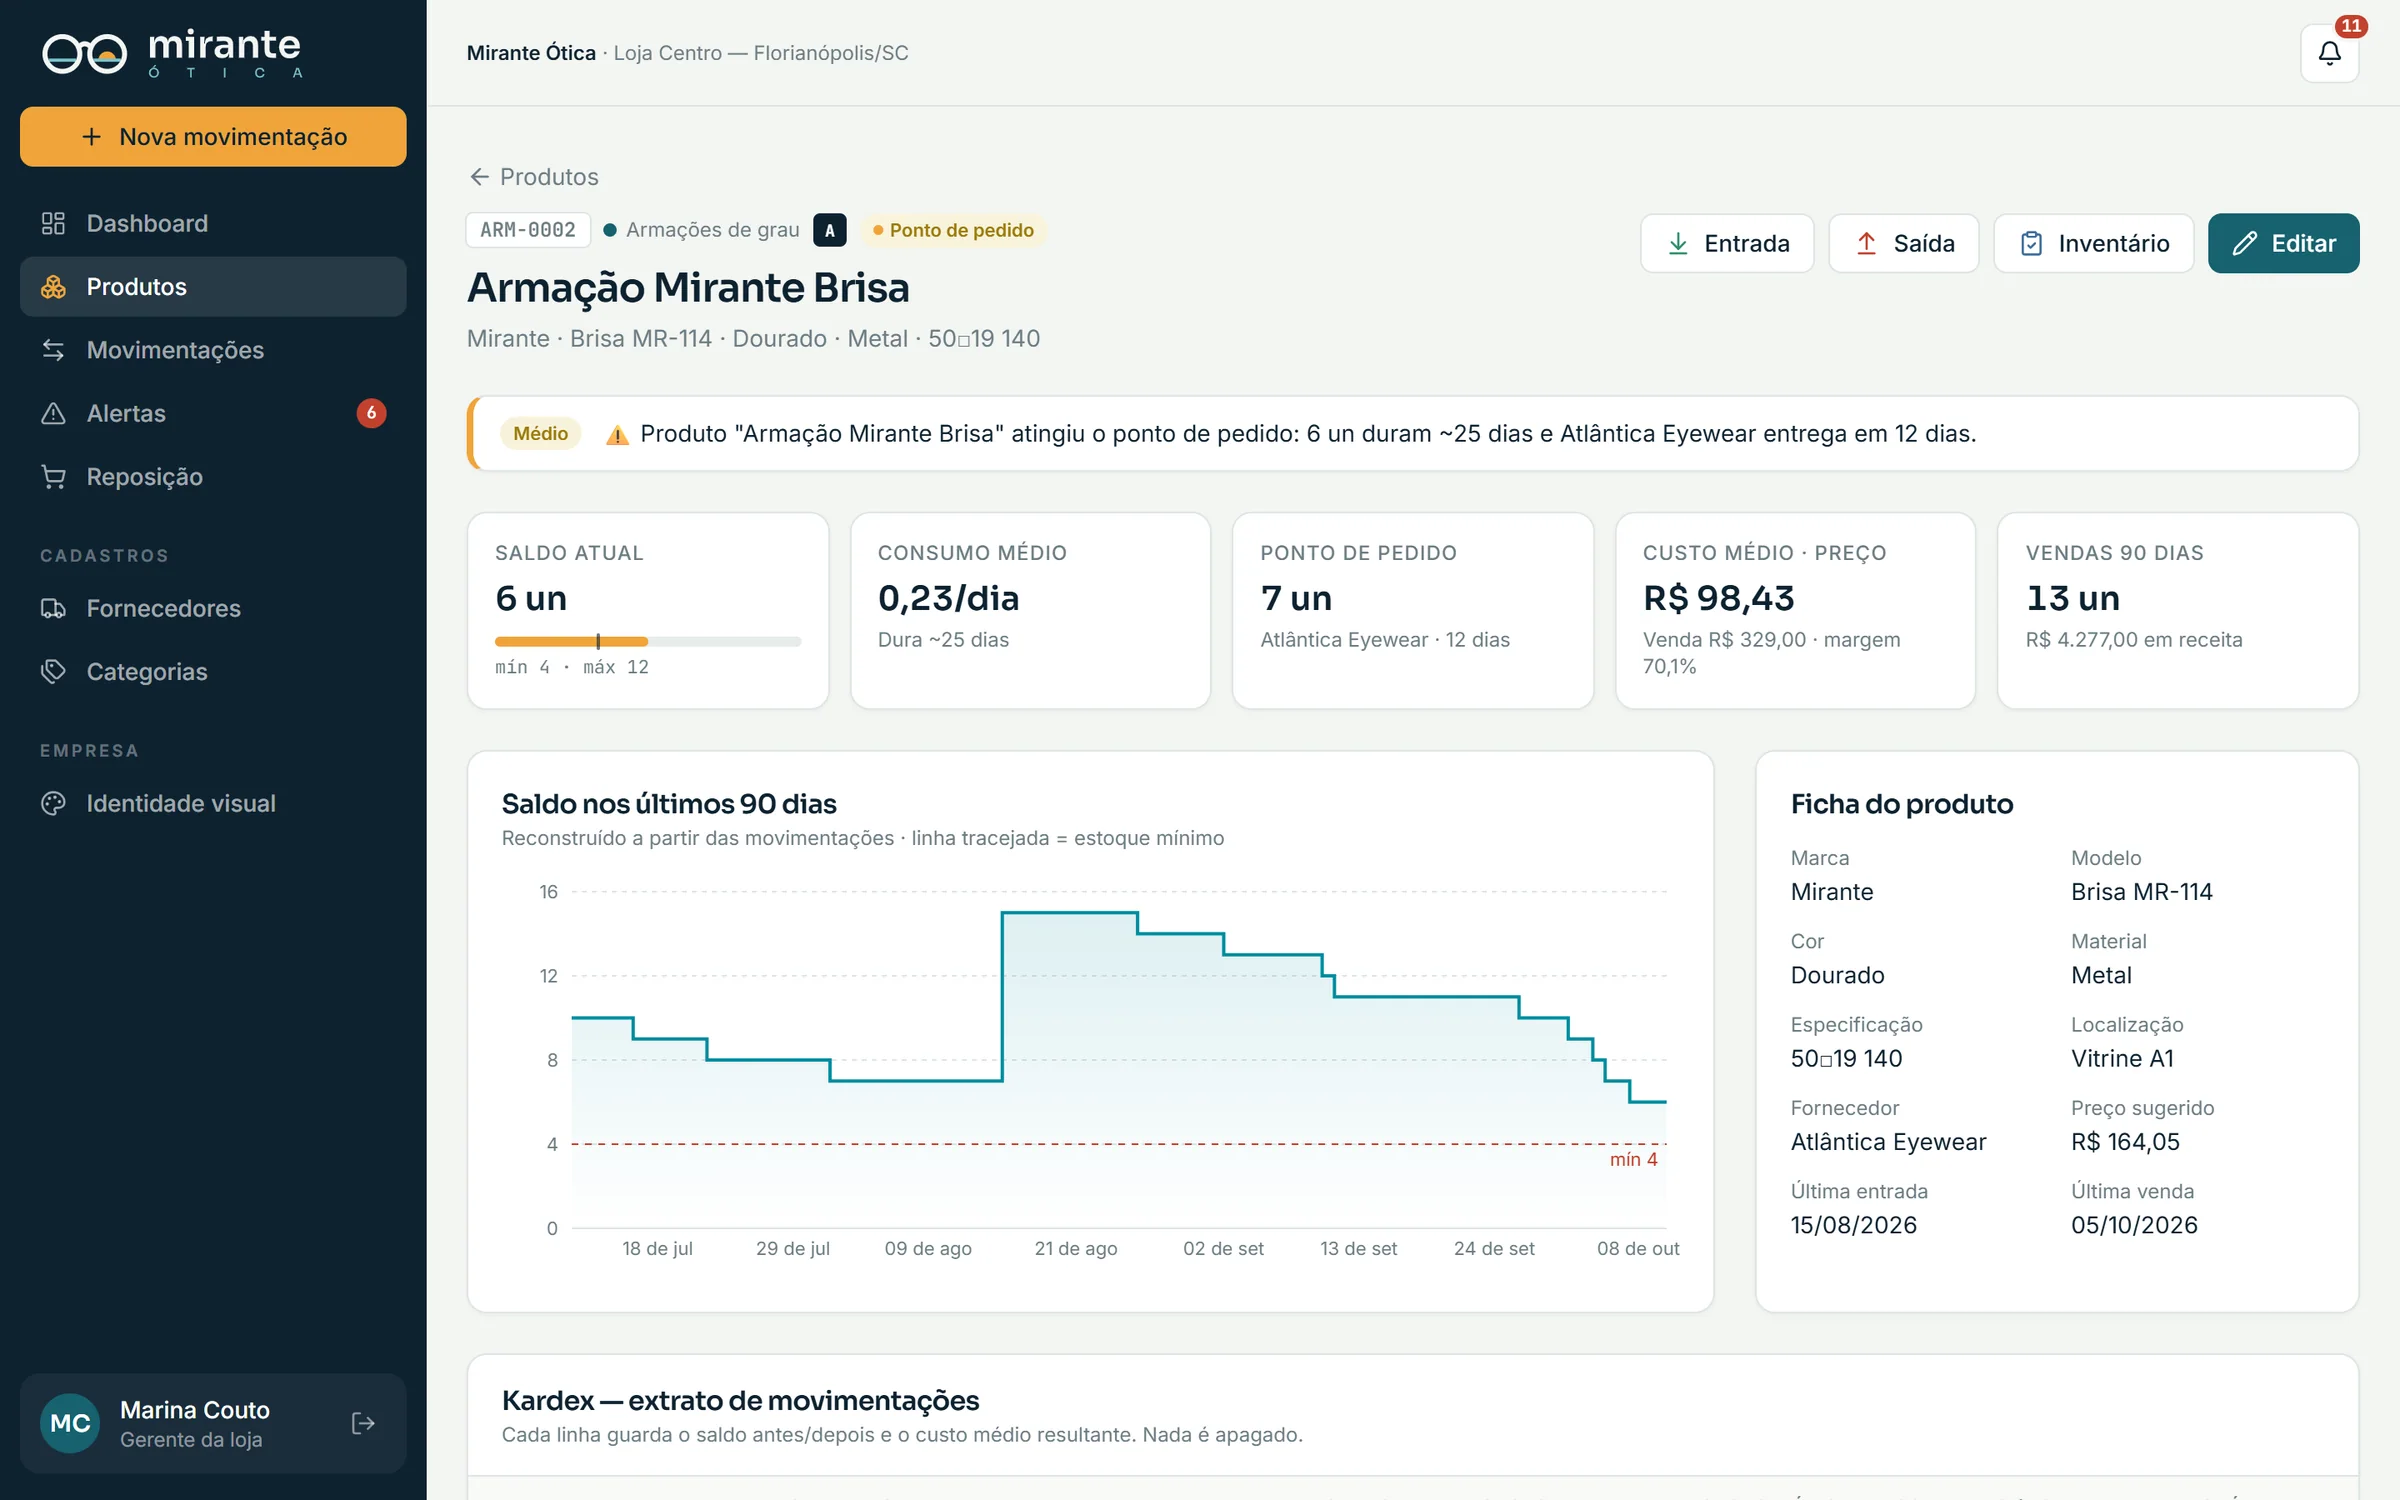
Task: Click the Atlântica Eyewear supplier value
Action: coord(1887,1142)
